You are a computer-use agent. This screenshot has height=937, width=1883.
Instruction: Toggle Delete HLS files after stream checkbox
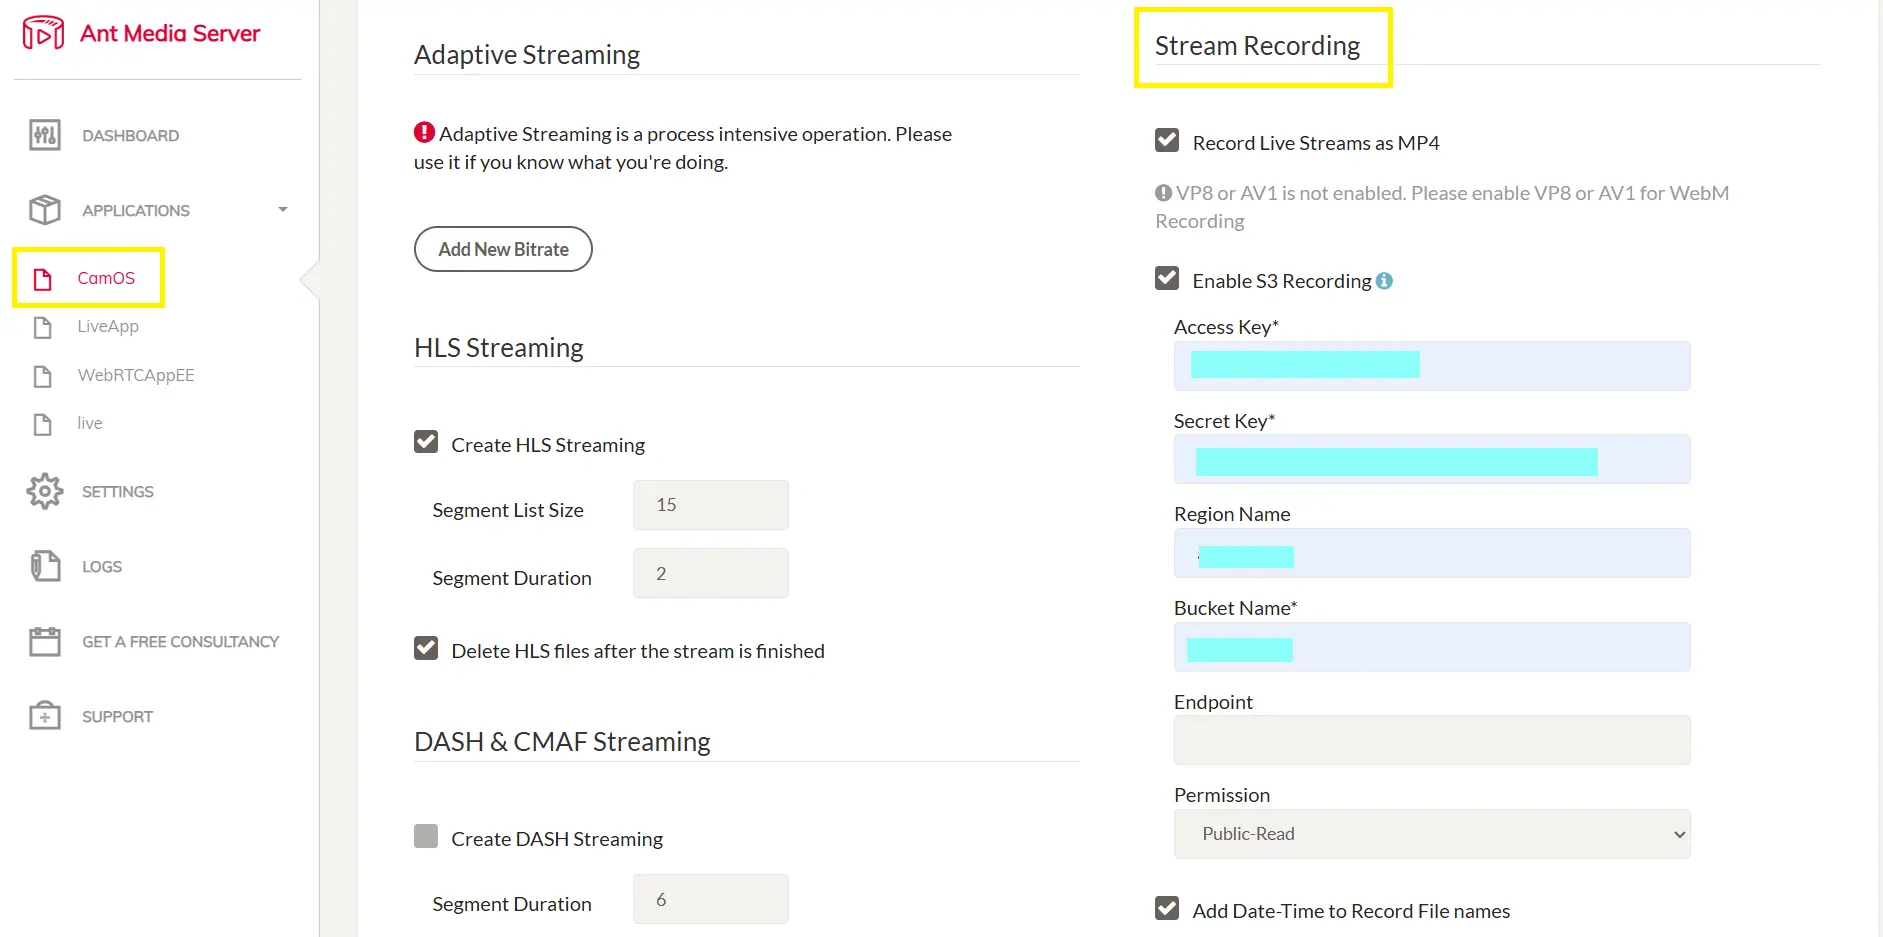(426, 648)
